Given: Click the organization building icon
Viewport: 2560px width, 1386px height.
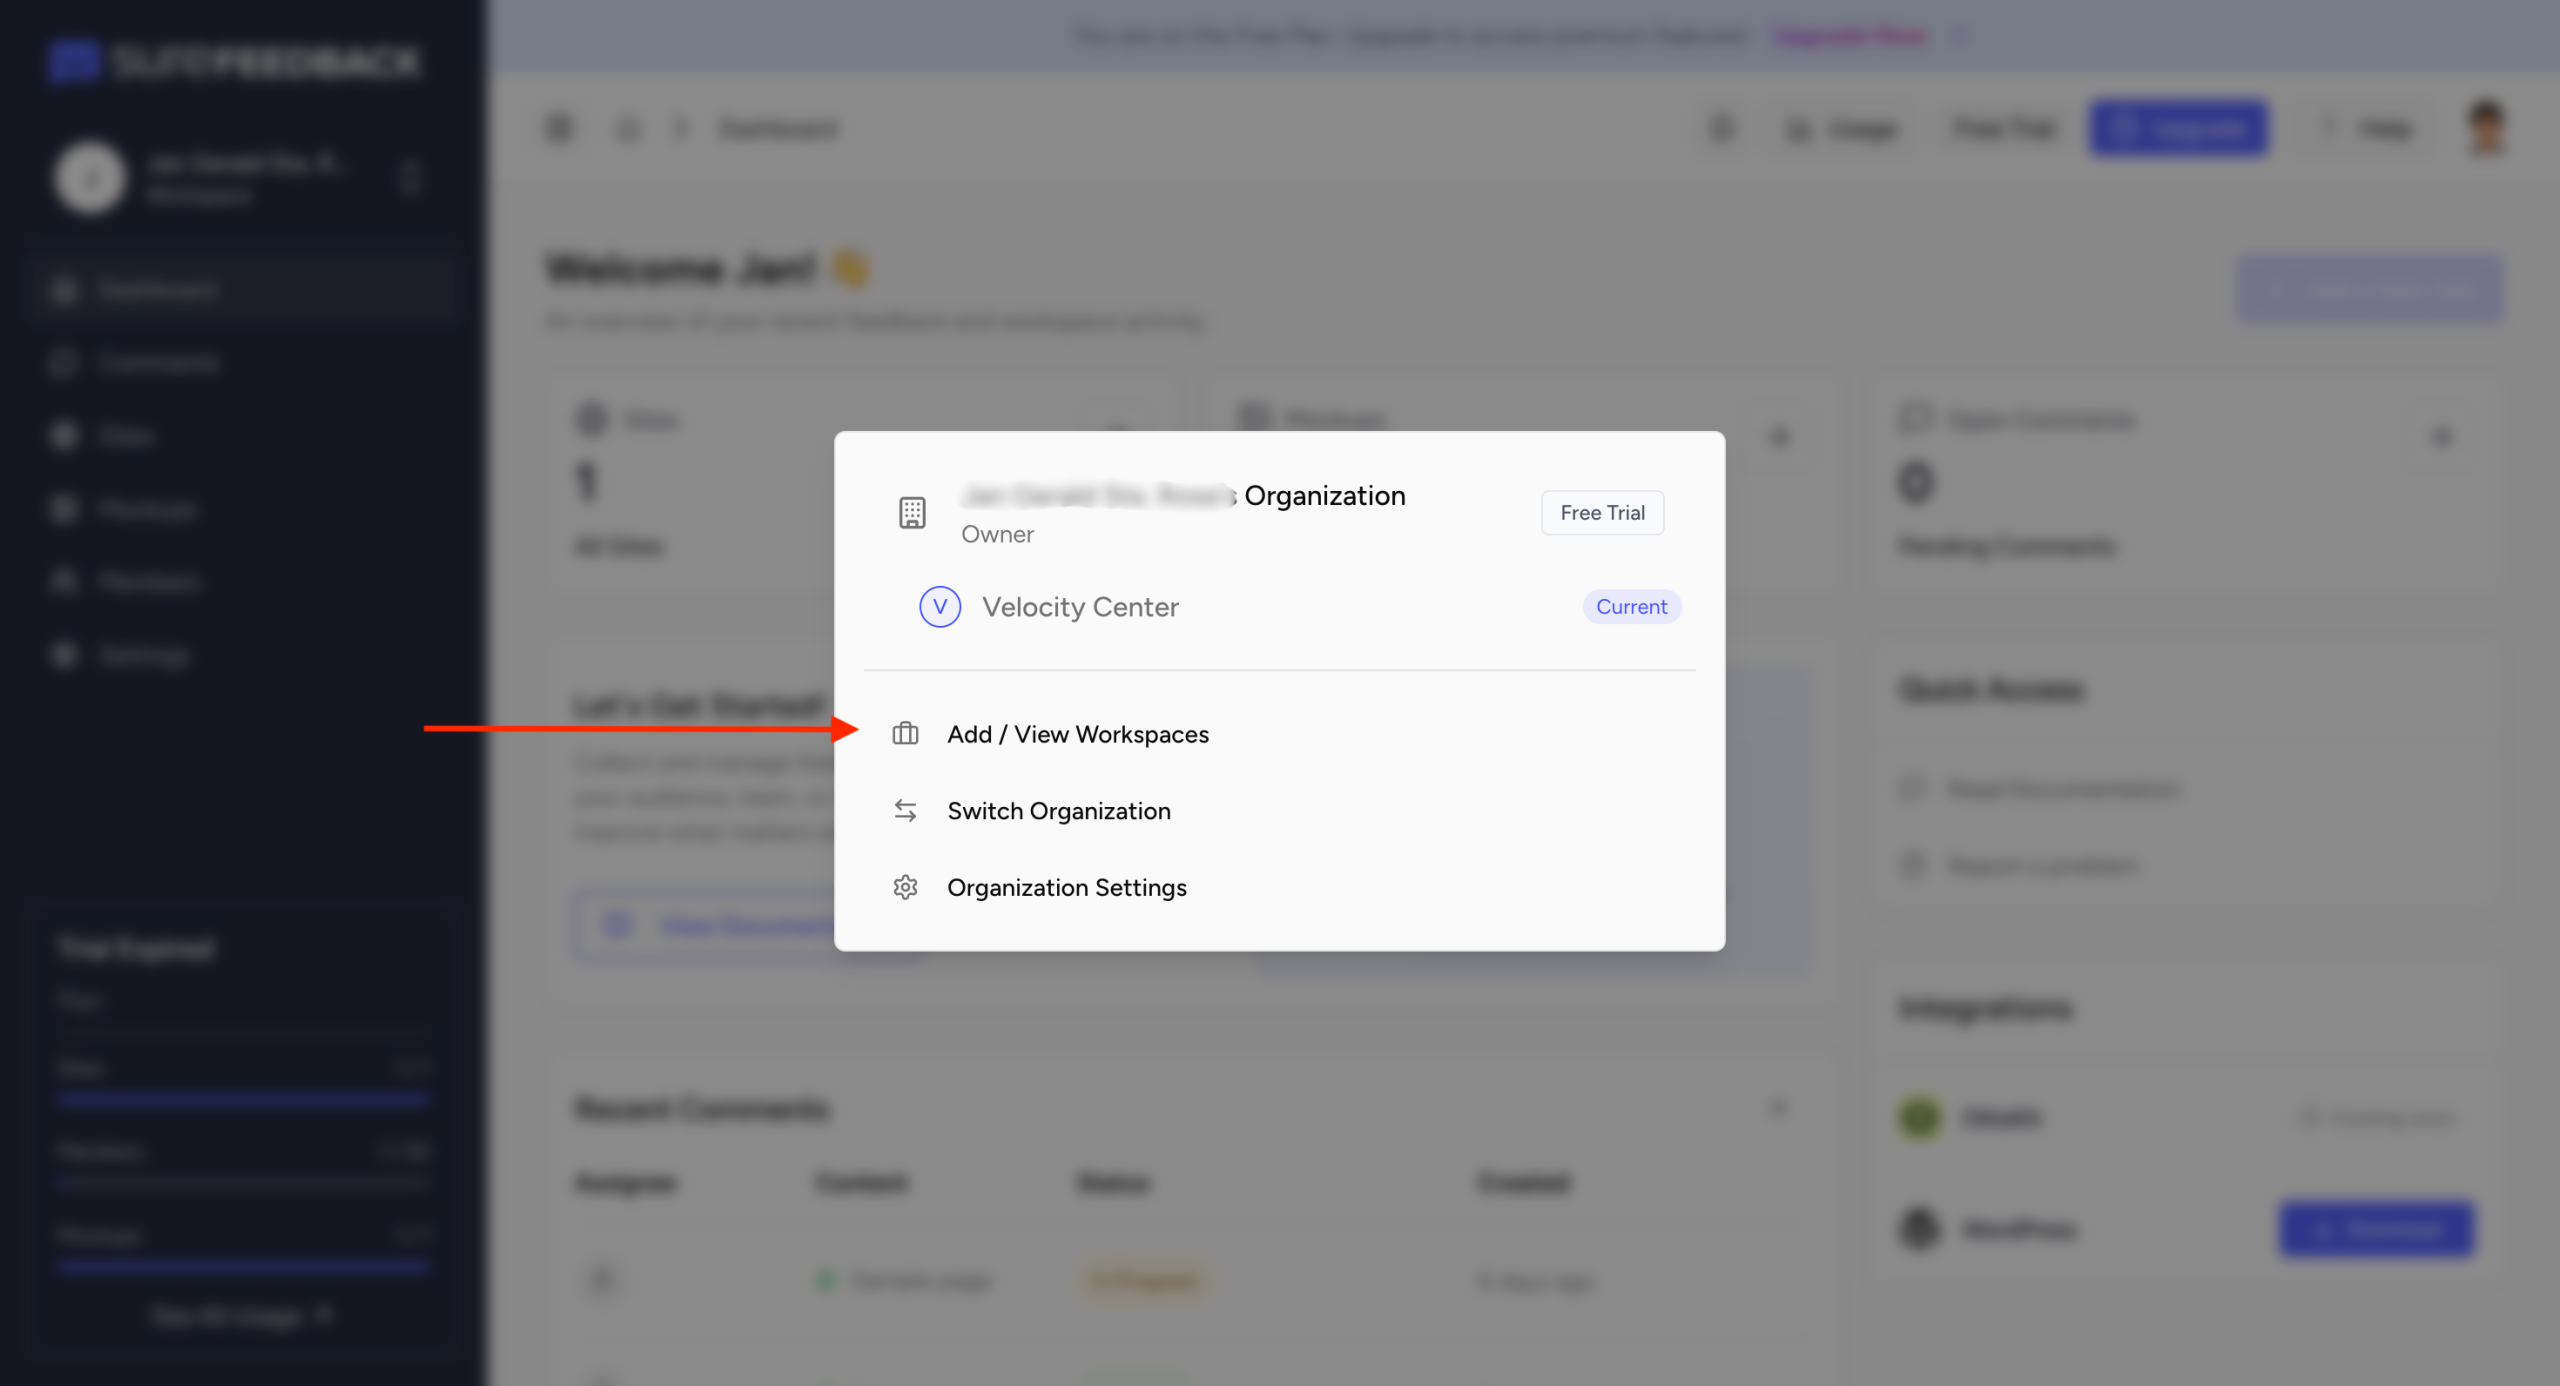Looking at the screenshot, I should pos(911,513).
